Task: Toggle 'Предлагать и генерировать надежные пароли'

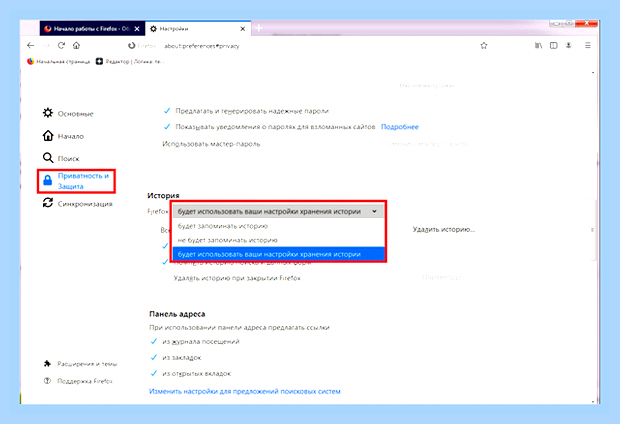Action: pyautogui.click(x=167, y=111)
